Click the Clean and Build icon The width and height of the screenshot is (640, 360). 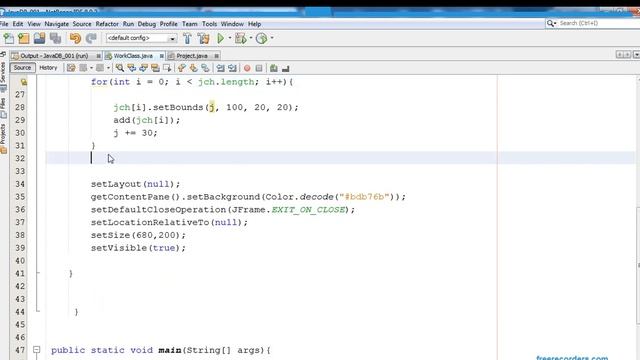tap(203, 38)
